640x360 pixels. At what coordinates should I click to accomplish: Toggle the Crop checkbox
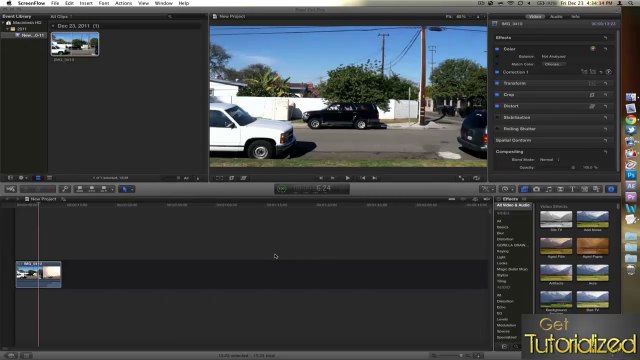pos(497,95)
